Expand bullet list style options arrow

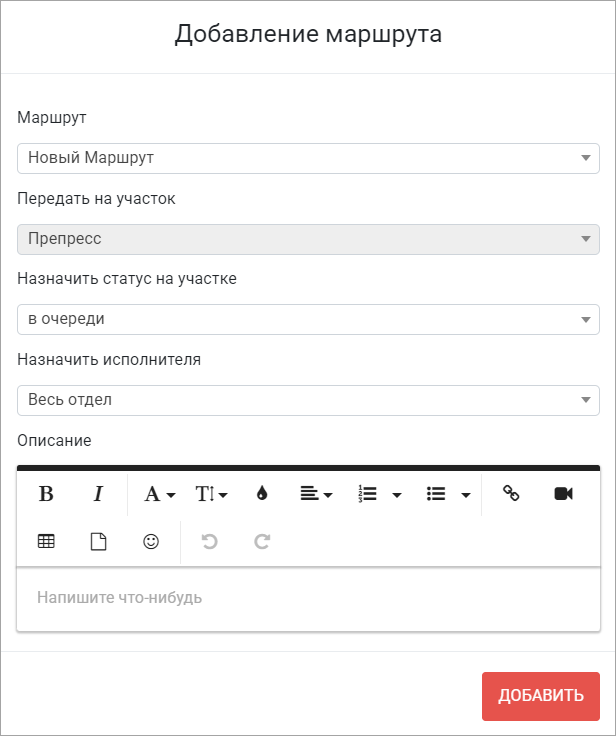(466, 495)
